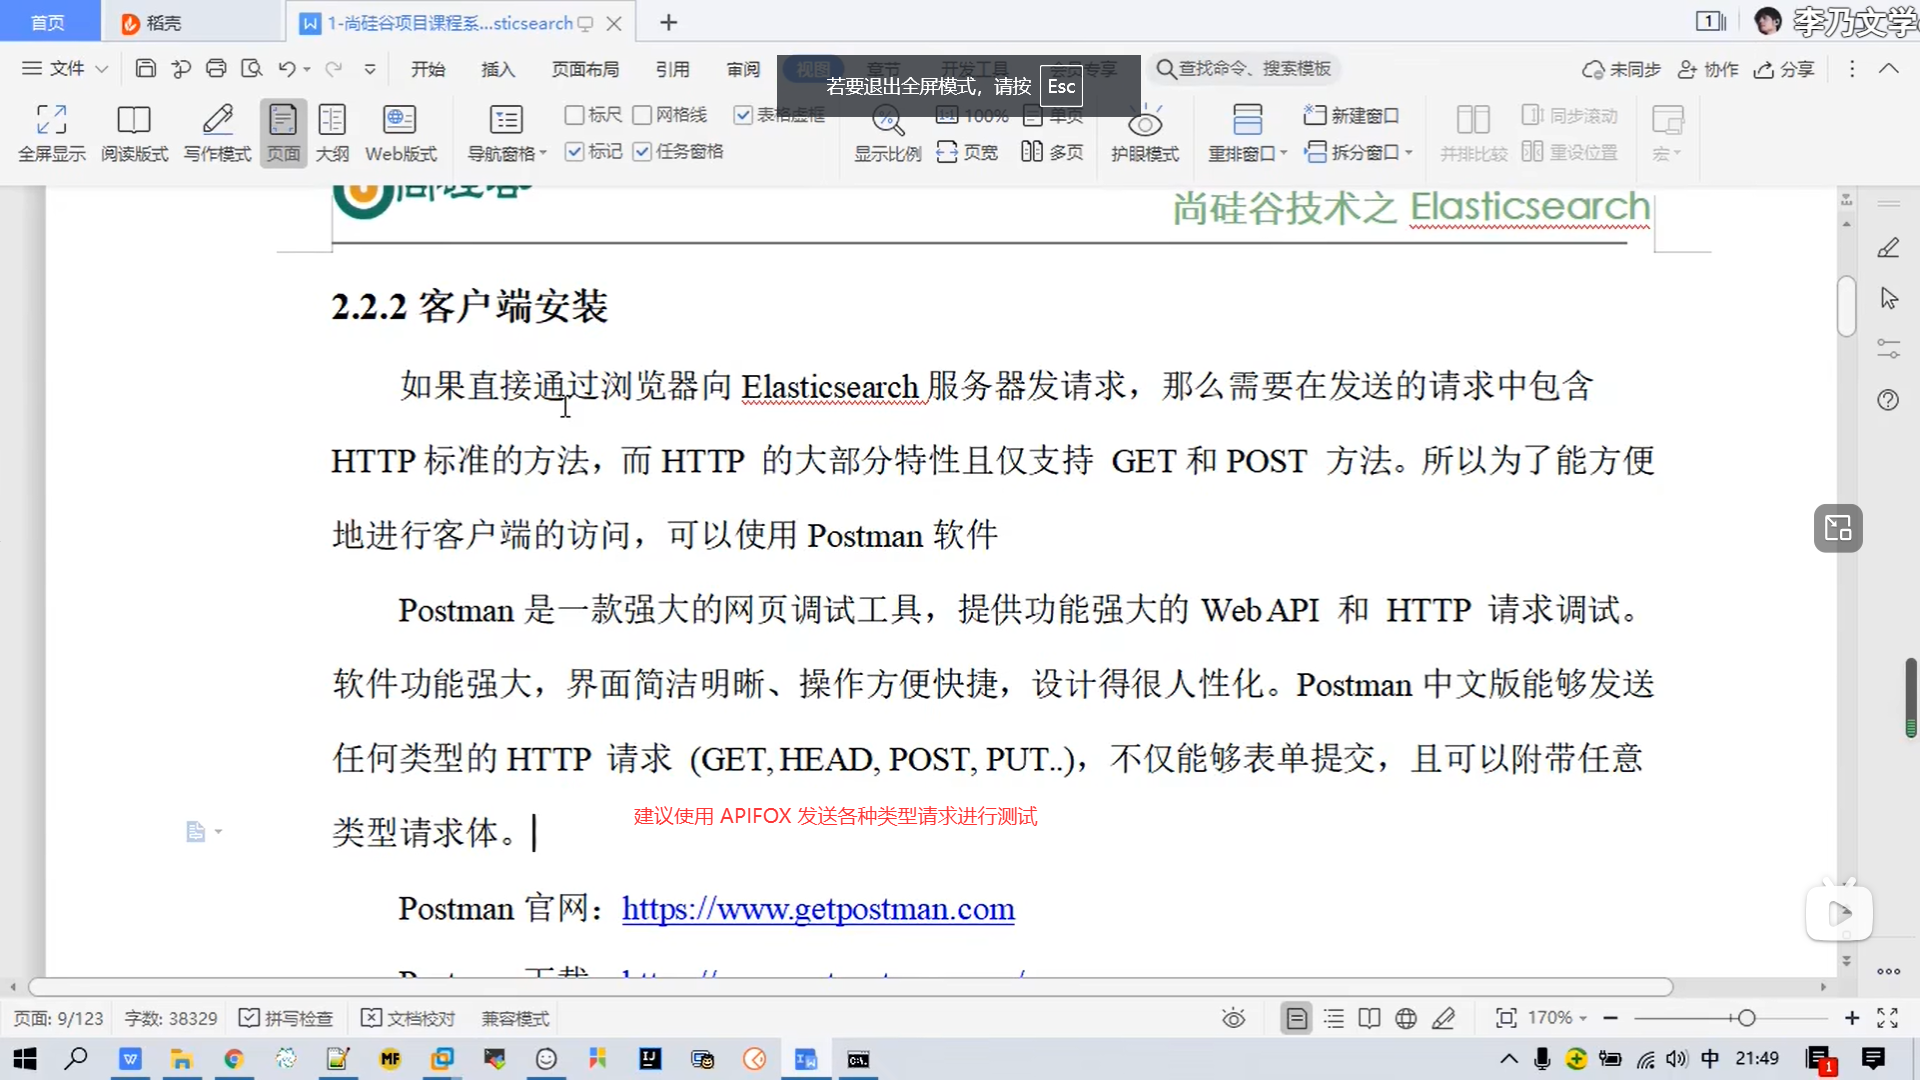Click the 全屏显示 fullscreen icon
Screen dimensions: 1920x1080
coord(51,120)
